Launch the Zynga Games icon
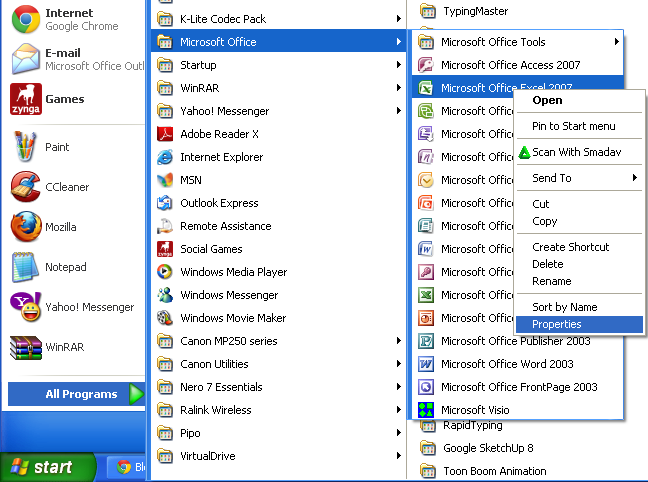 [x=26, y=99]
